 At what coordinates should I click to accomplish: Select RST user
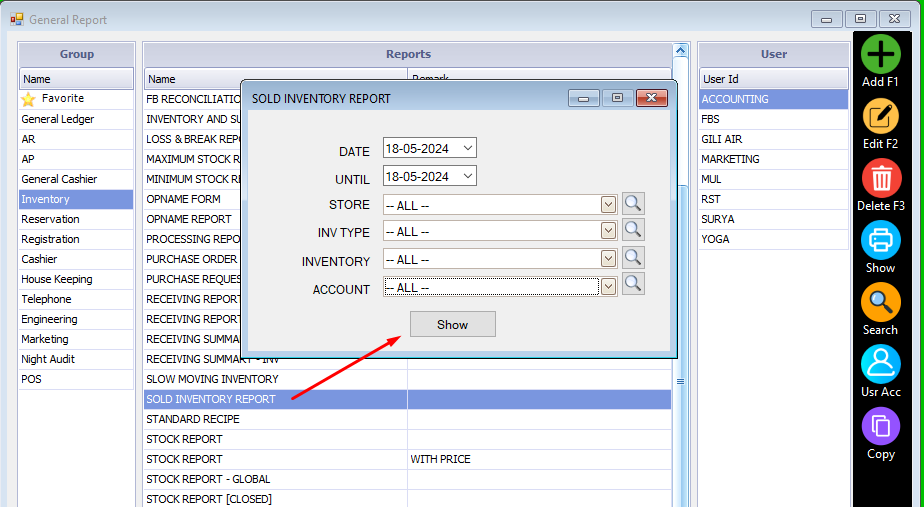[x=773, y=199]
